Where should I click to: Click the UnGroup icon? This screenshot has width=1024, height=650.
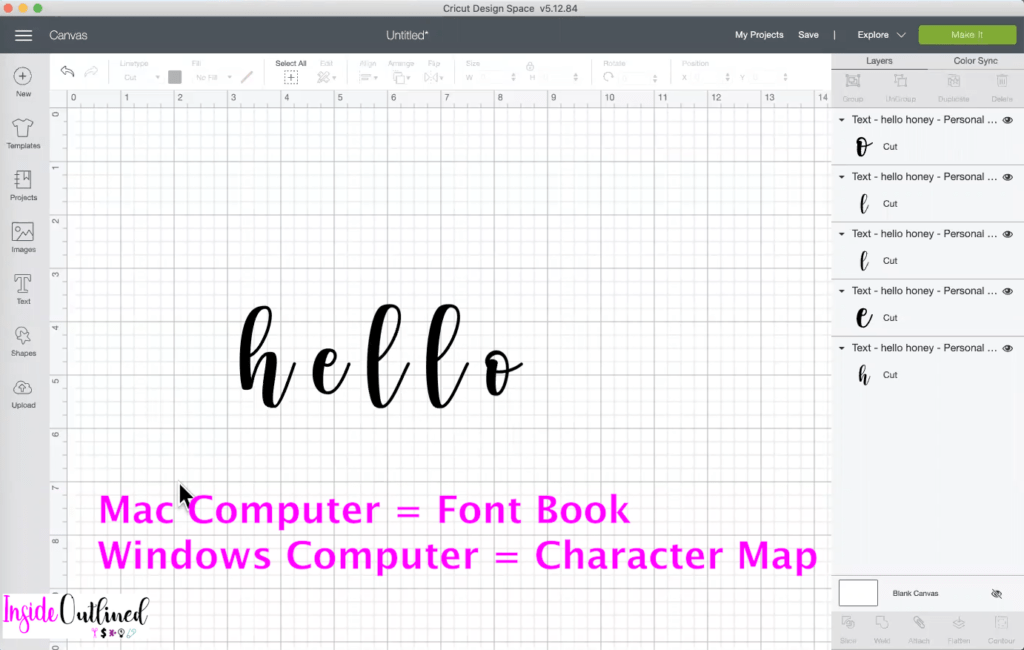tap(901, 81)
